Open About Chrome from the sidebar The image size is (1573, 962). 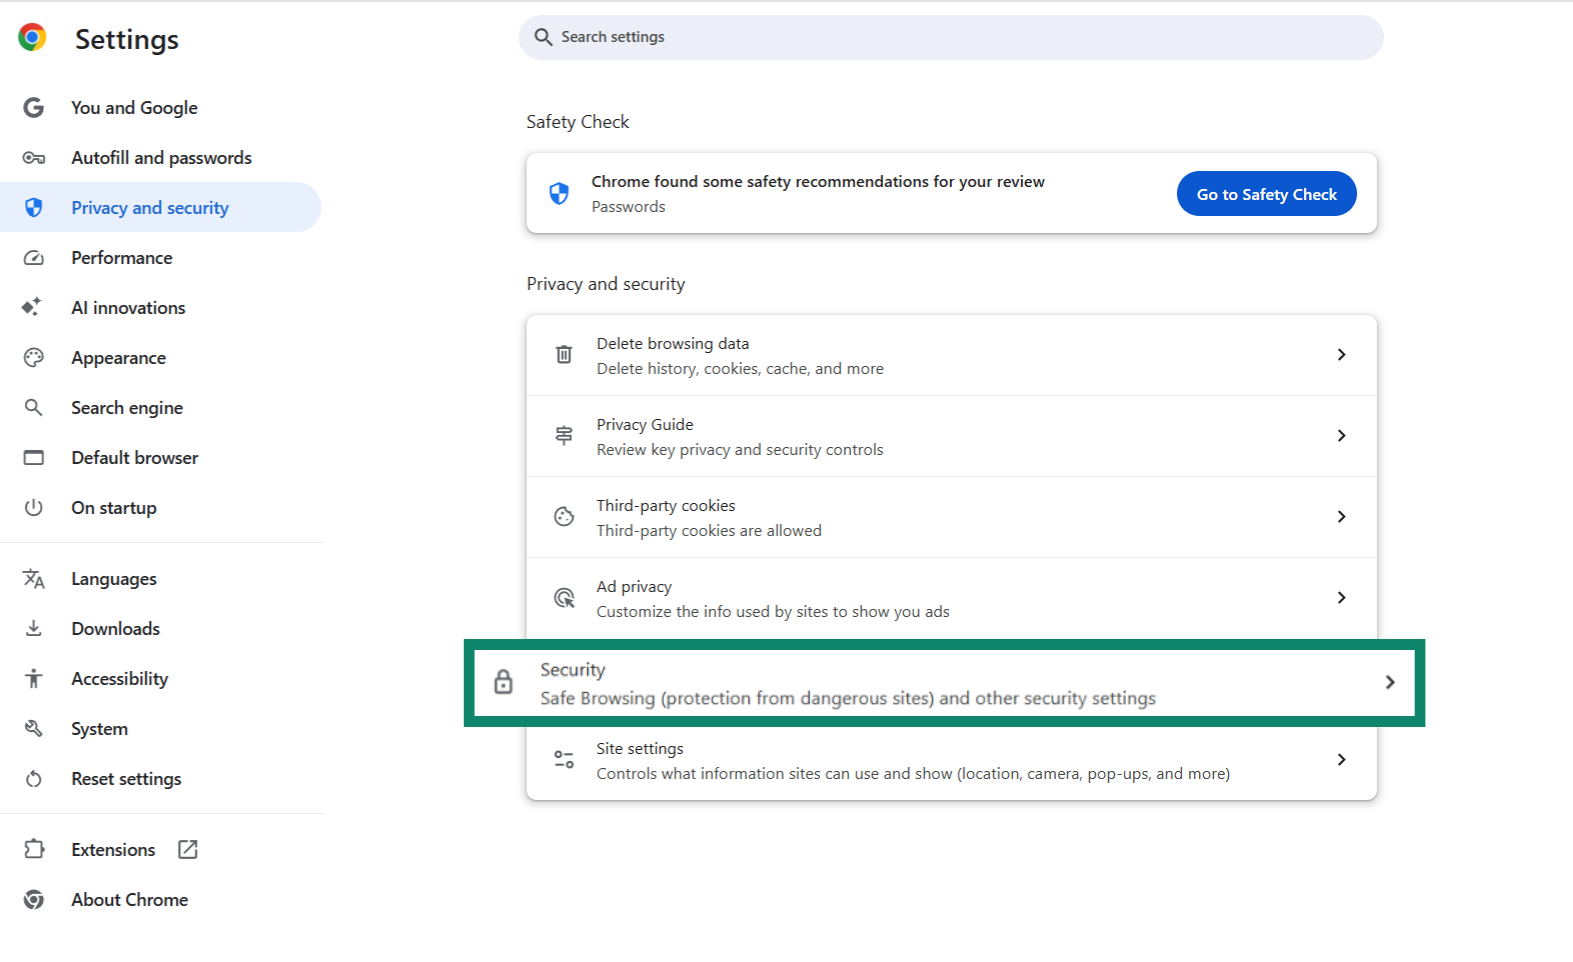pyautogui.click(x=129, y=900)
